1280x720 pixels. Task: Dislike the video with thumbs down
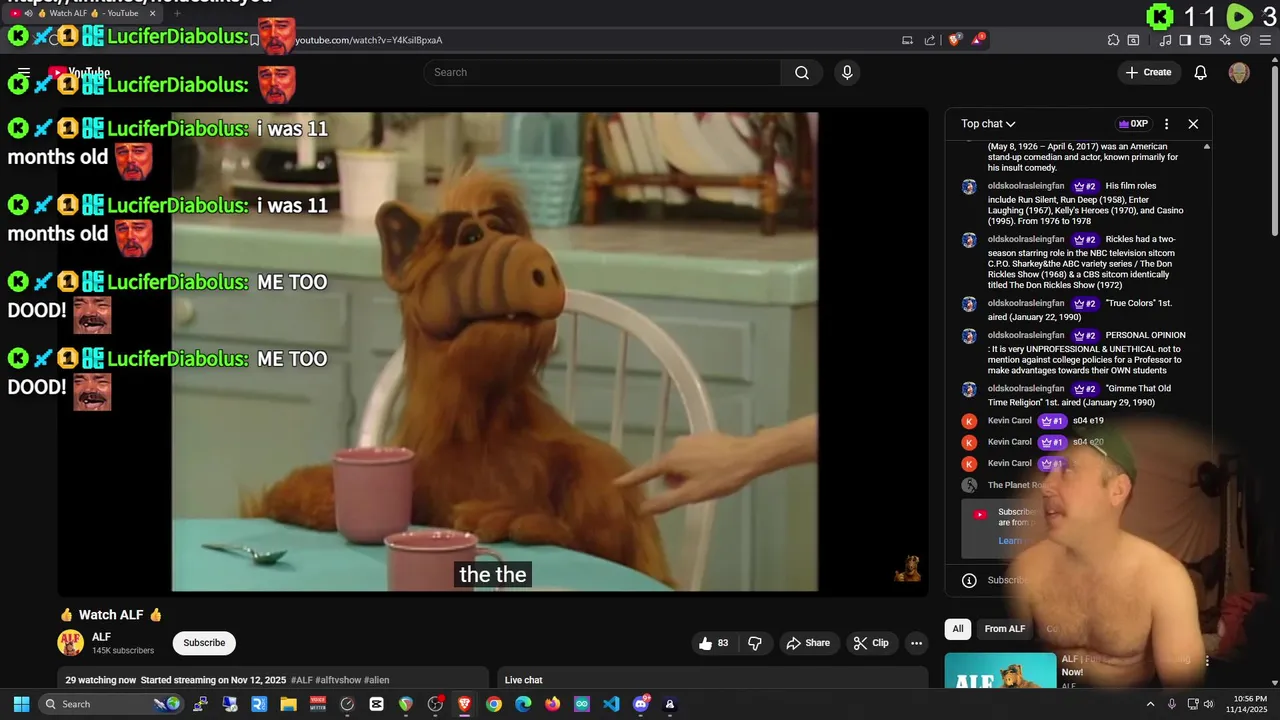click(755, 643)
